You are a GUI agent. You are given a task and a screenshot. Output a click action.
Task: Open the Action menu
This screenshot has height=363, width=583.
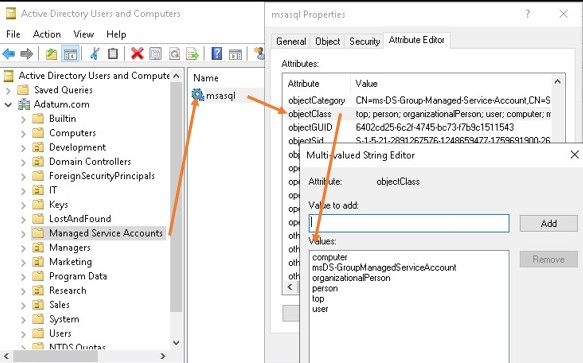(47, 34)
